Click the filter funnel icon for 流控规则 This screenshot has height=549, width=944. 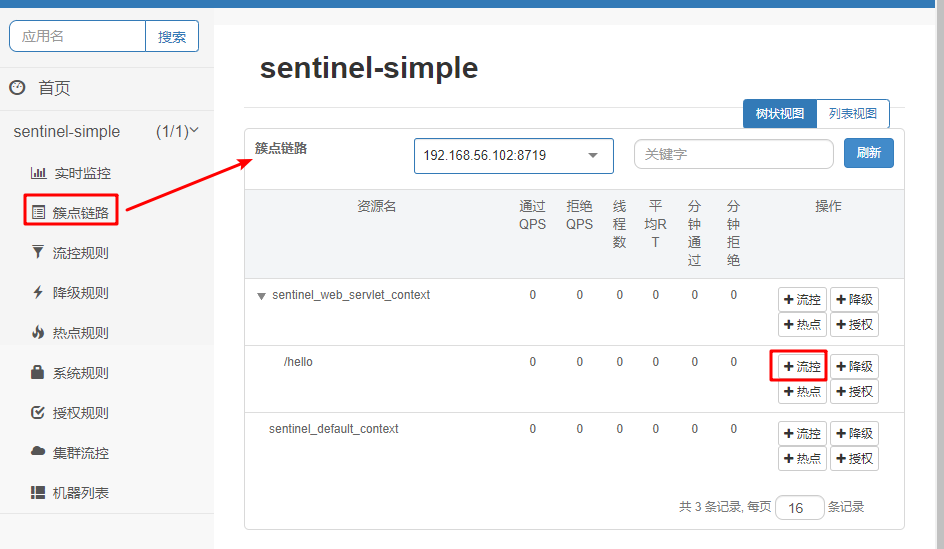(x=38, y=252)
